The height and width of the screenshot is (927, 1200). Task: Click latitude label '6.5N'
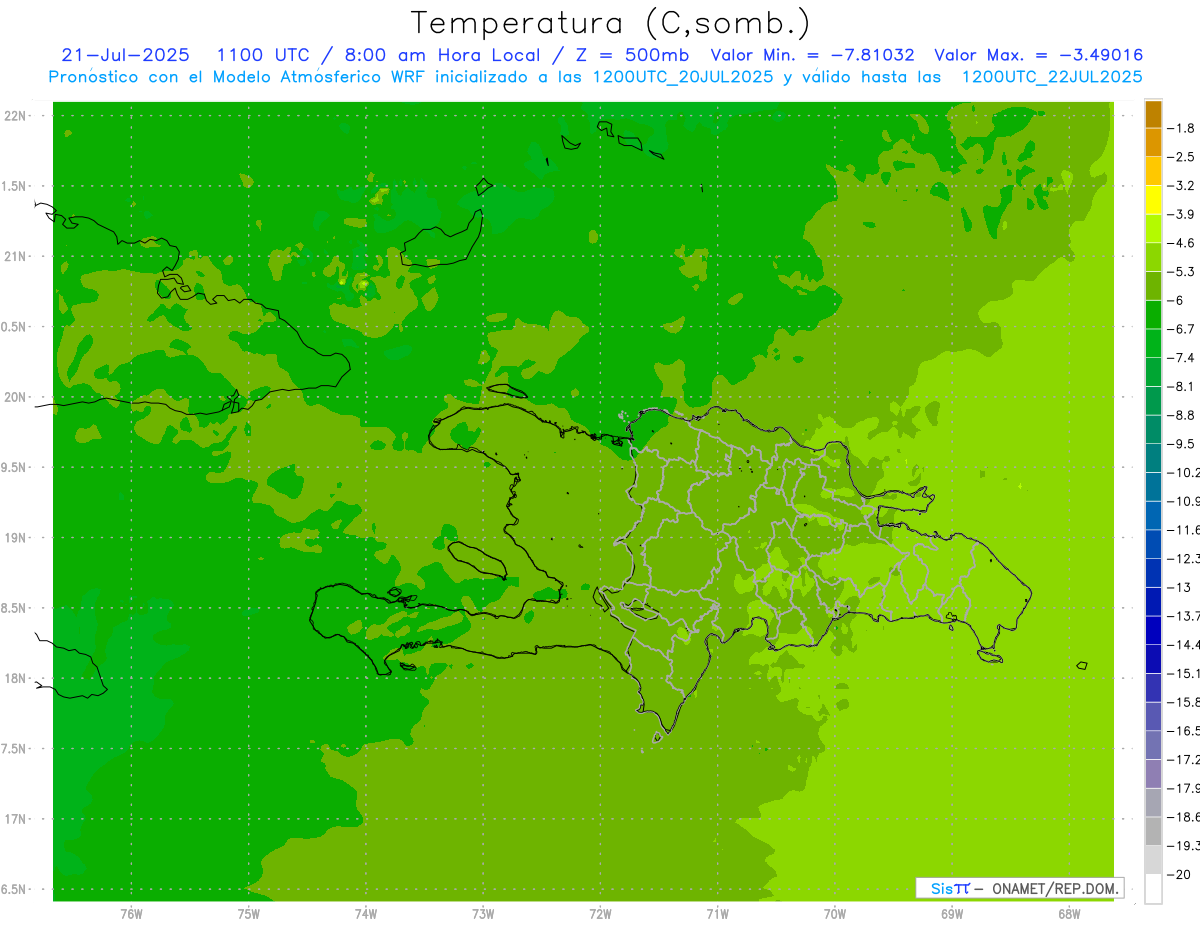pyautogui.click(x=14, y=889)
